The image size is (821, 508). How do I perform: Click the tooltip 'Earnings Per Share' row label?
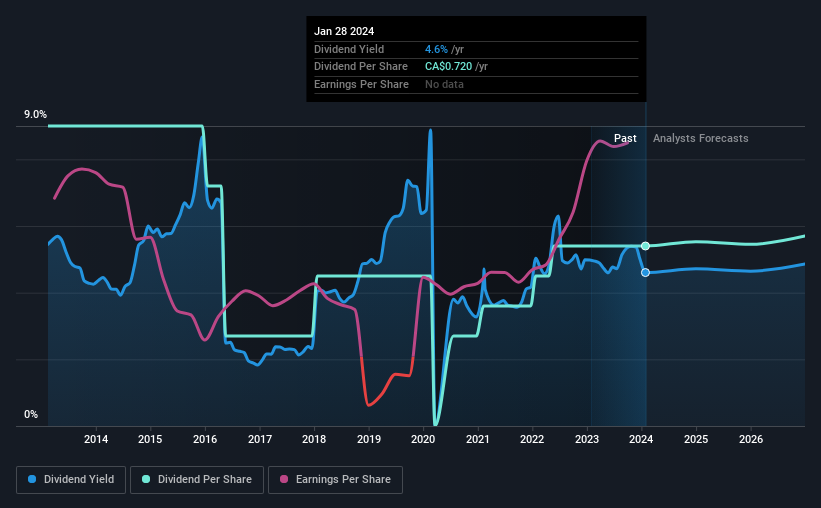click(x=361, y=84)
